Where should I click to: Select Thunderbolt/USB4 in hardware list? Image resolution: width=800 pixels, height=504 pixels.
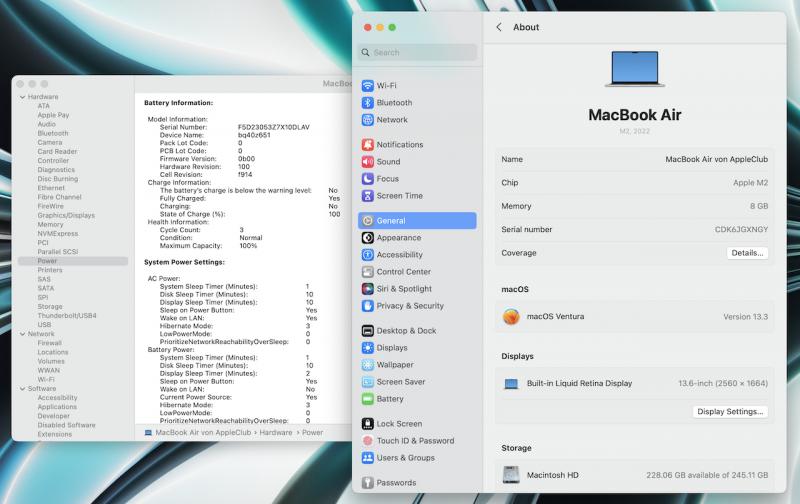coord(66,316)
